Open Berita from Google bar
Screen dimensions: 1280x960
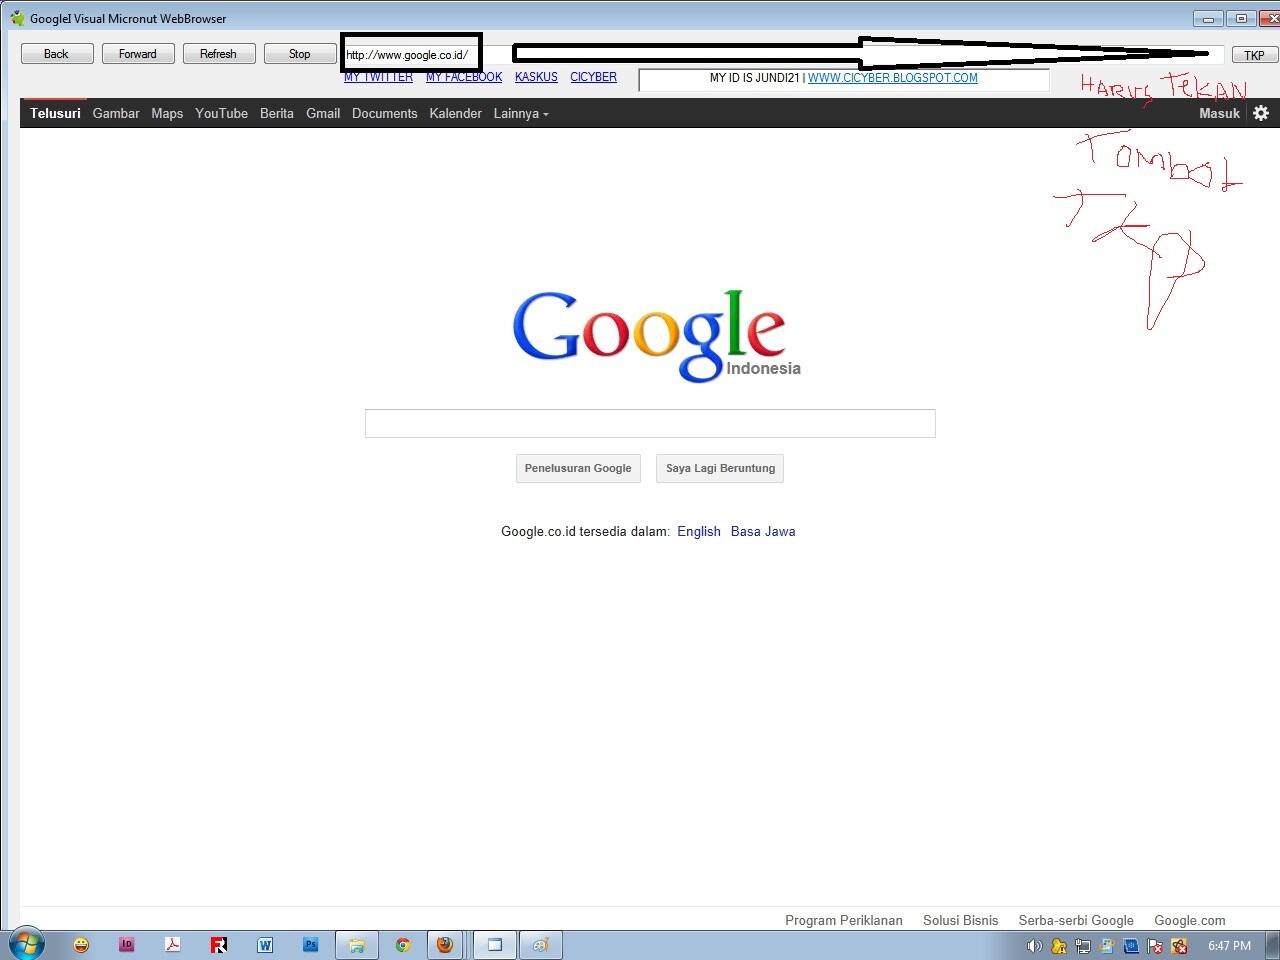(277, 114)
